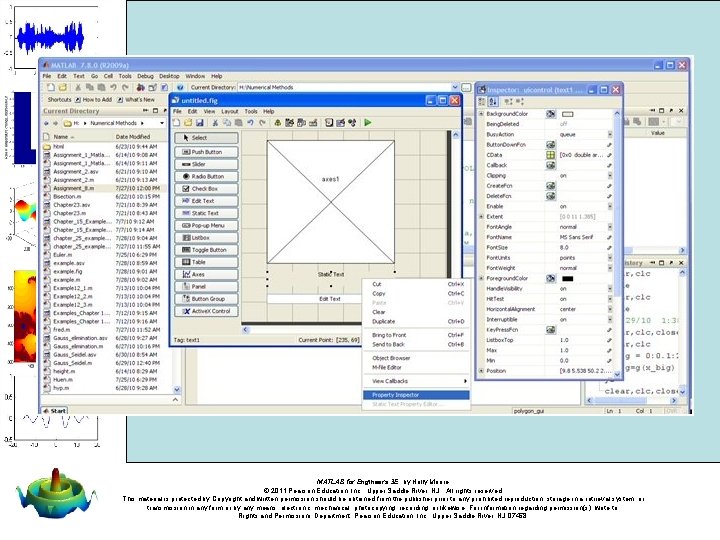Image resolution: width=720 pixels, height=540 pixels.
Task: Click the Run Figure green arrow in GUIDE
Action: coord(368,123)
